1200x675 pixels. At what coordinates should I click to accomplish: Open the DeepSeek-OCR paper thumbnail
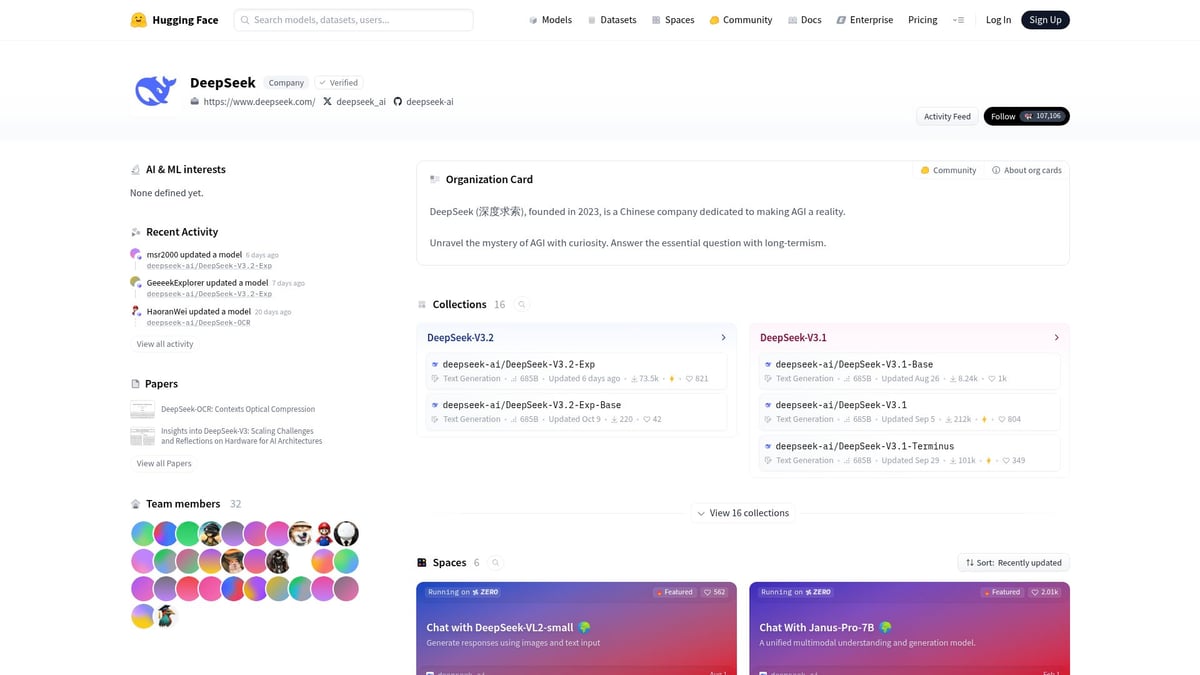142,409
